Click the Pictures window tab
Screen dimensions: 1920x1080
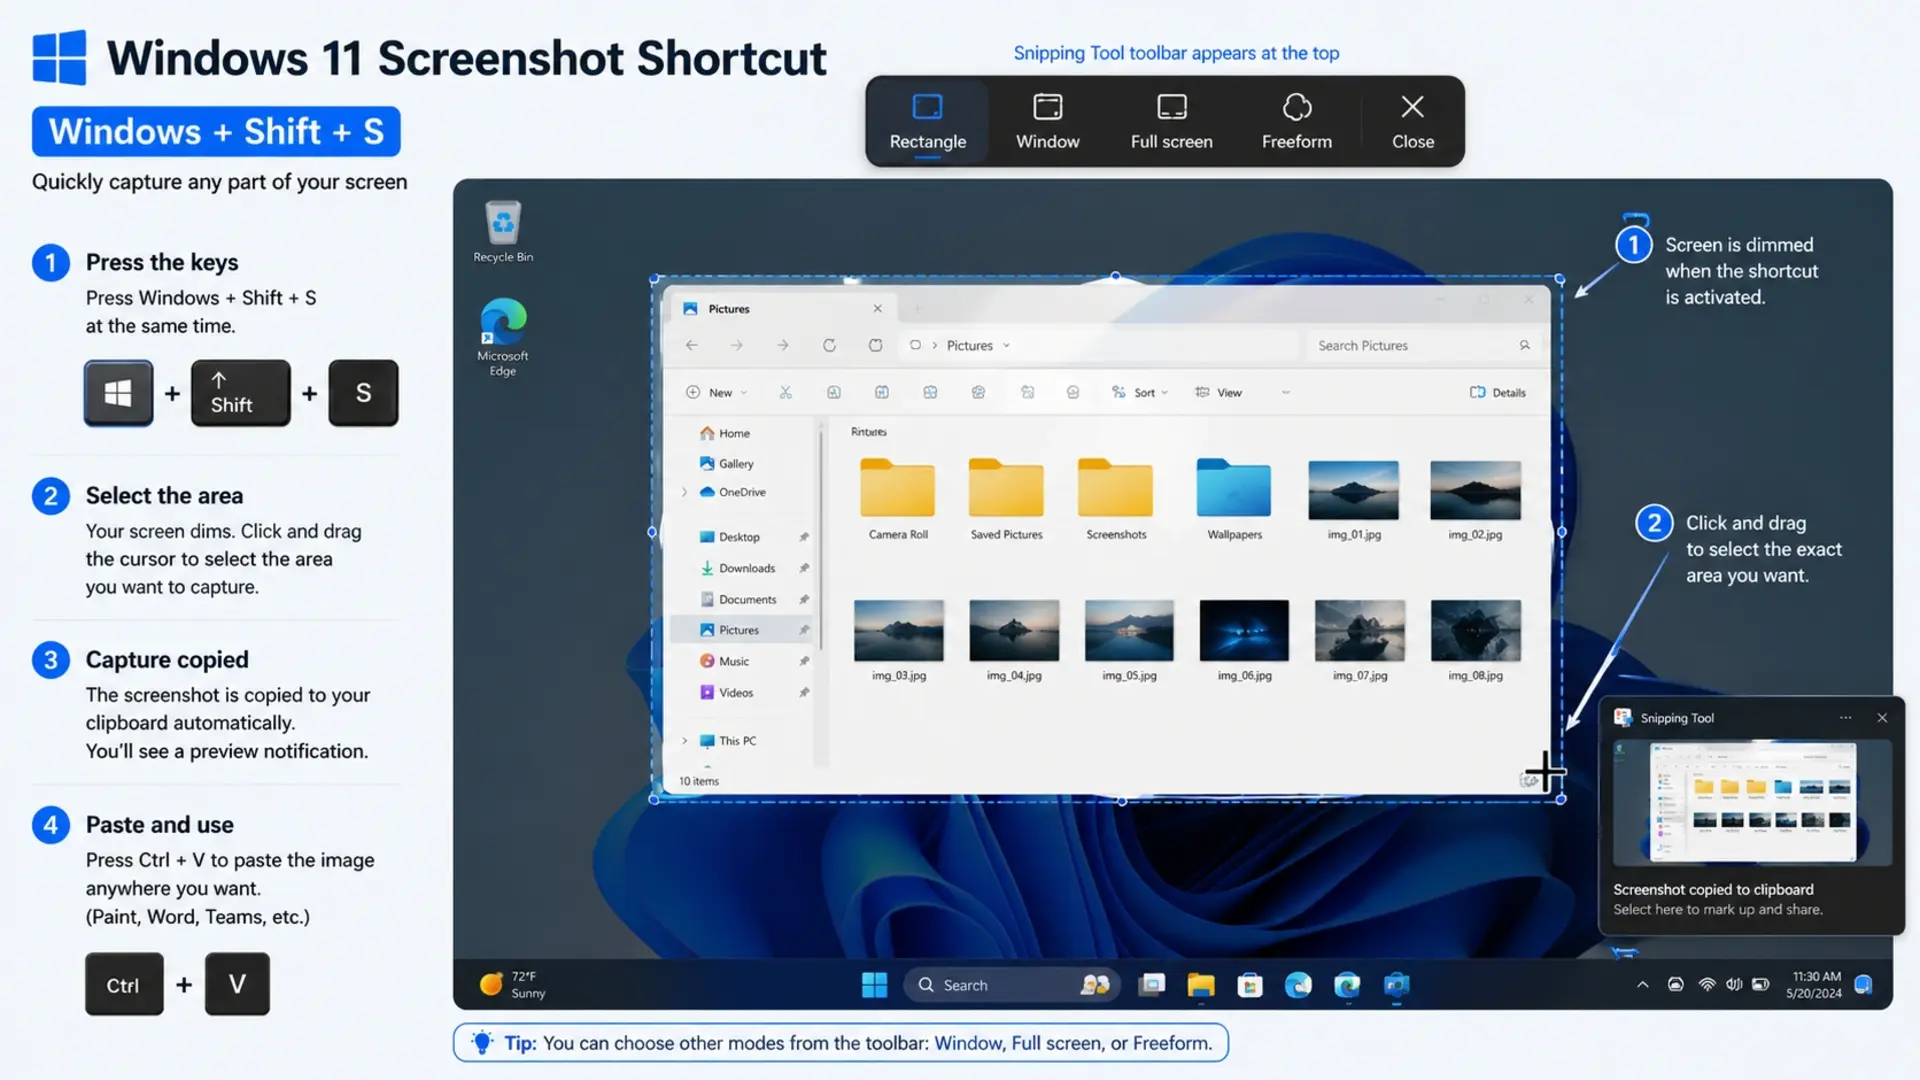729,309
